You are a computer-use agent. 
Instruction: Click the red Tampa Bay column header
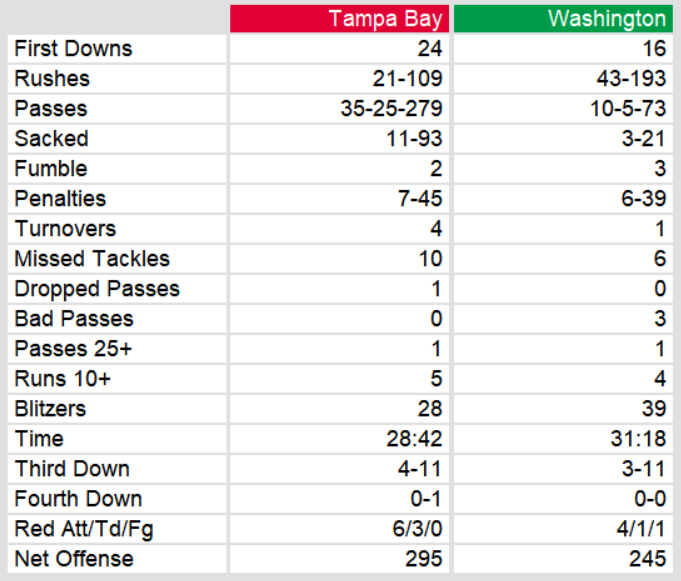pyautogui.click(x=339, y=19)
